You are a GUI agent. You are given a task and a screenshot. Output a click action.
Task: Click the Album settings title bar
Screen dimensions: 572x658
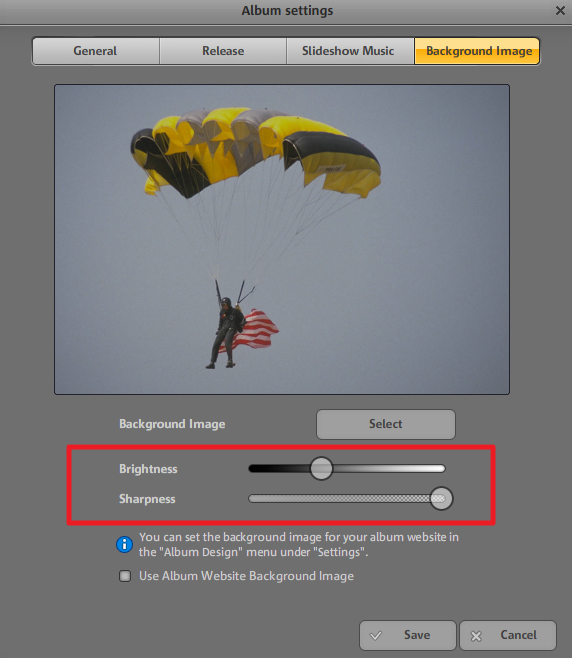(287, 10)
